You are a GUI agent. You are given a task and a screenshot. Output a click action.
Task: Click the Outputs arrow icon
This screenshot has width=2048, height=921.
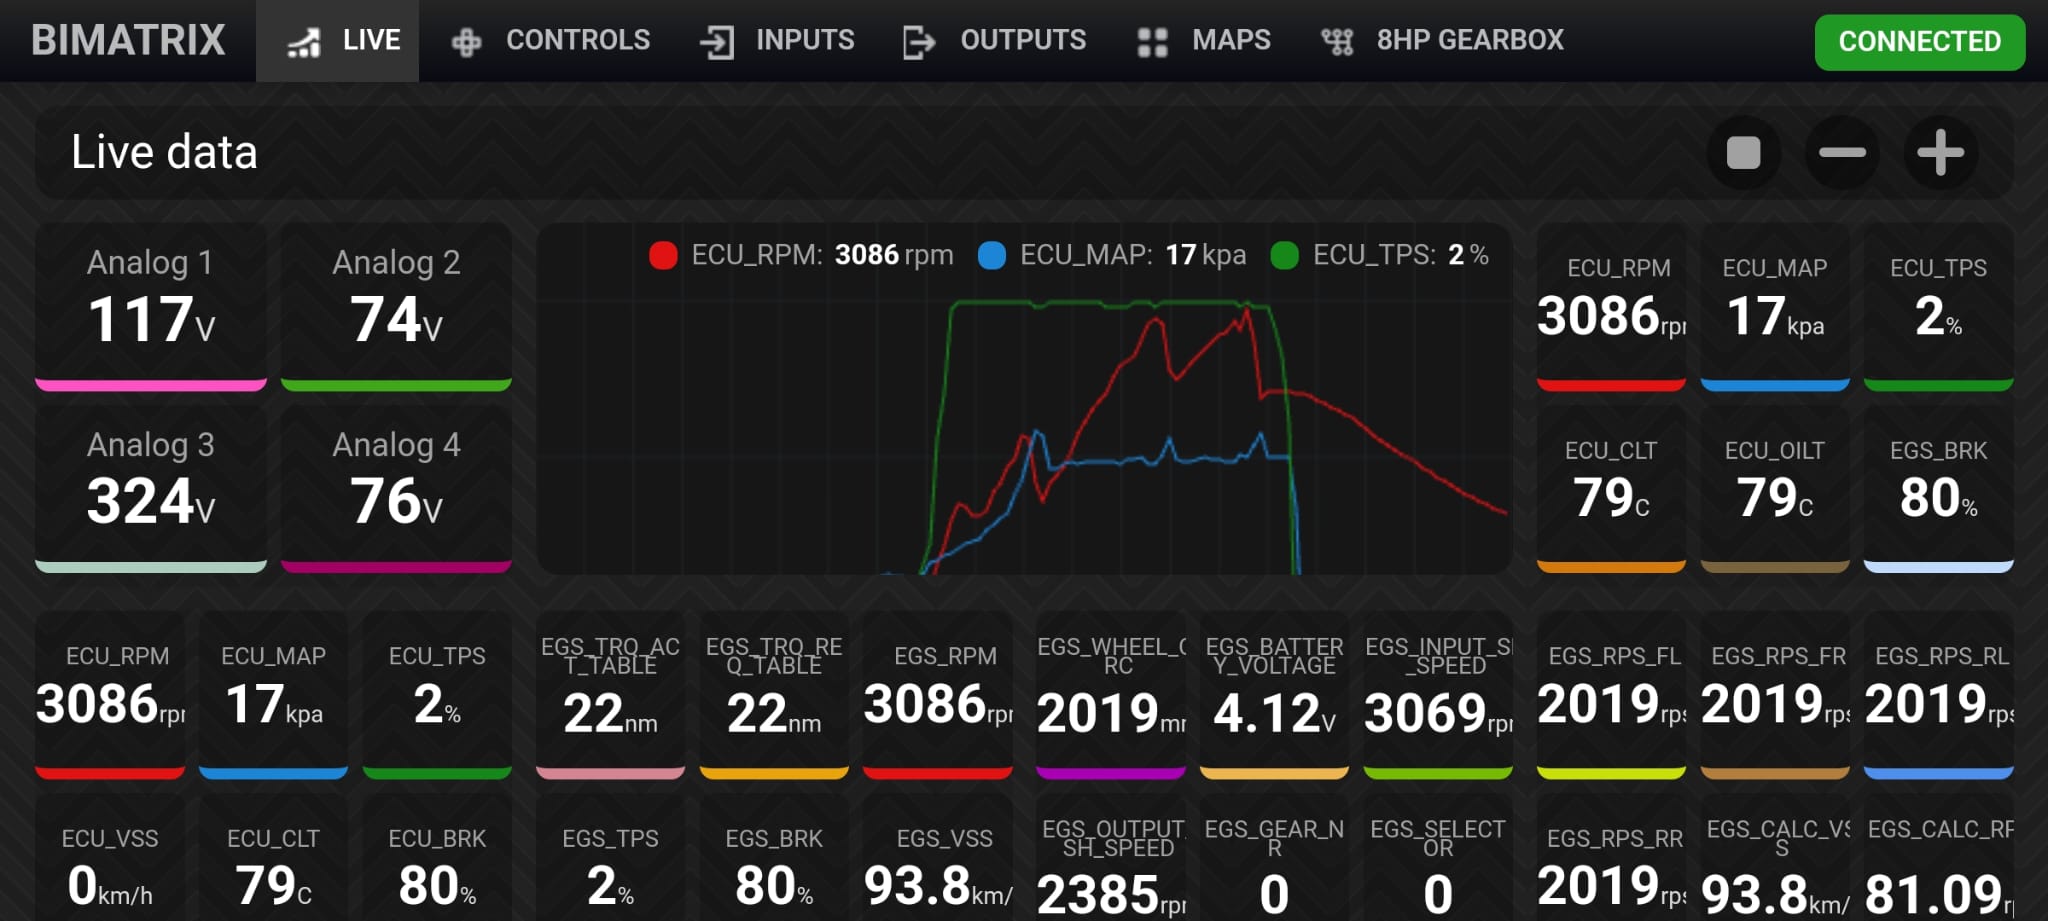(x=918, y=42)
